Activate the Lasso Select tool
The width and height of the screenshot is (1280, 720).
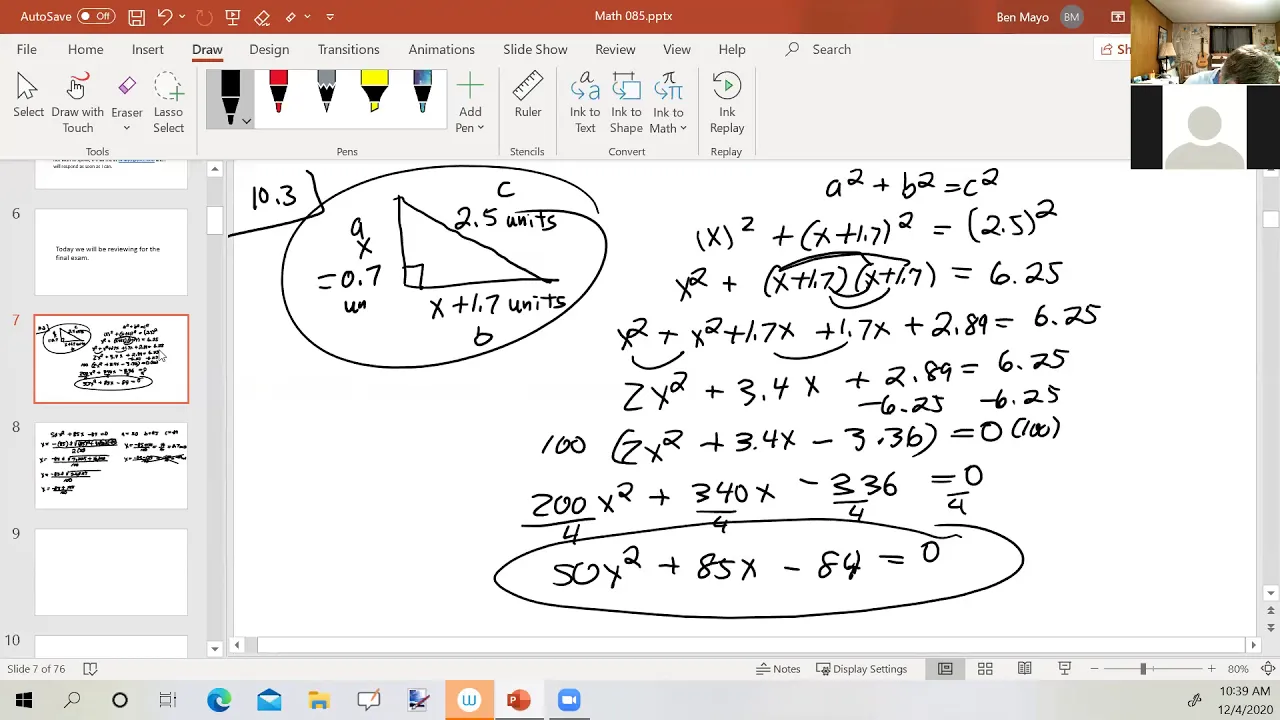168,102
